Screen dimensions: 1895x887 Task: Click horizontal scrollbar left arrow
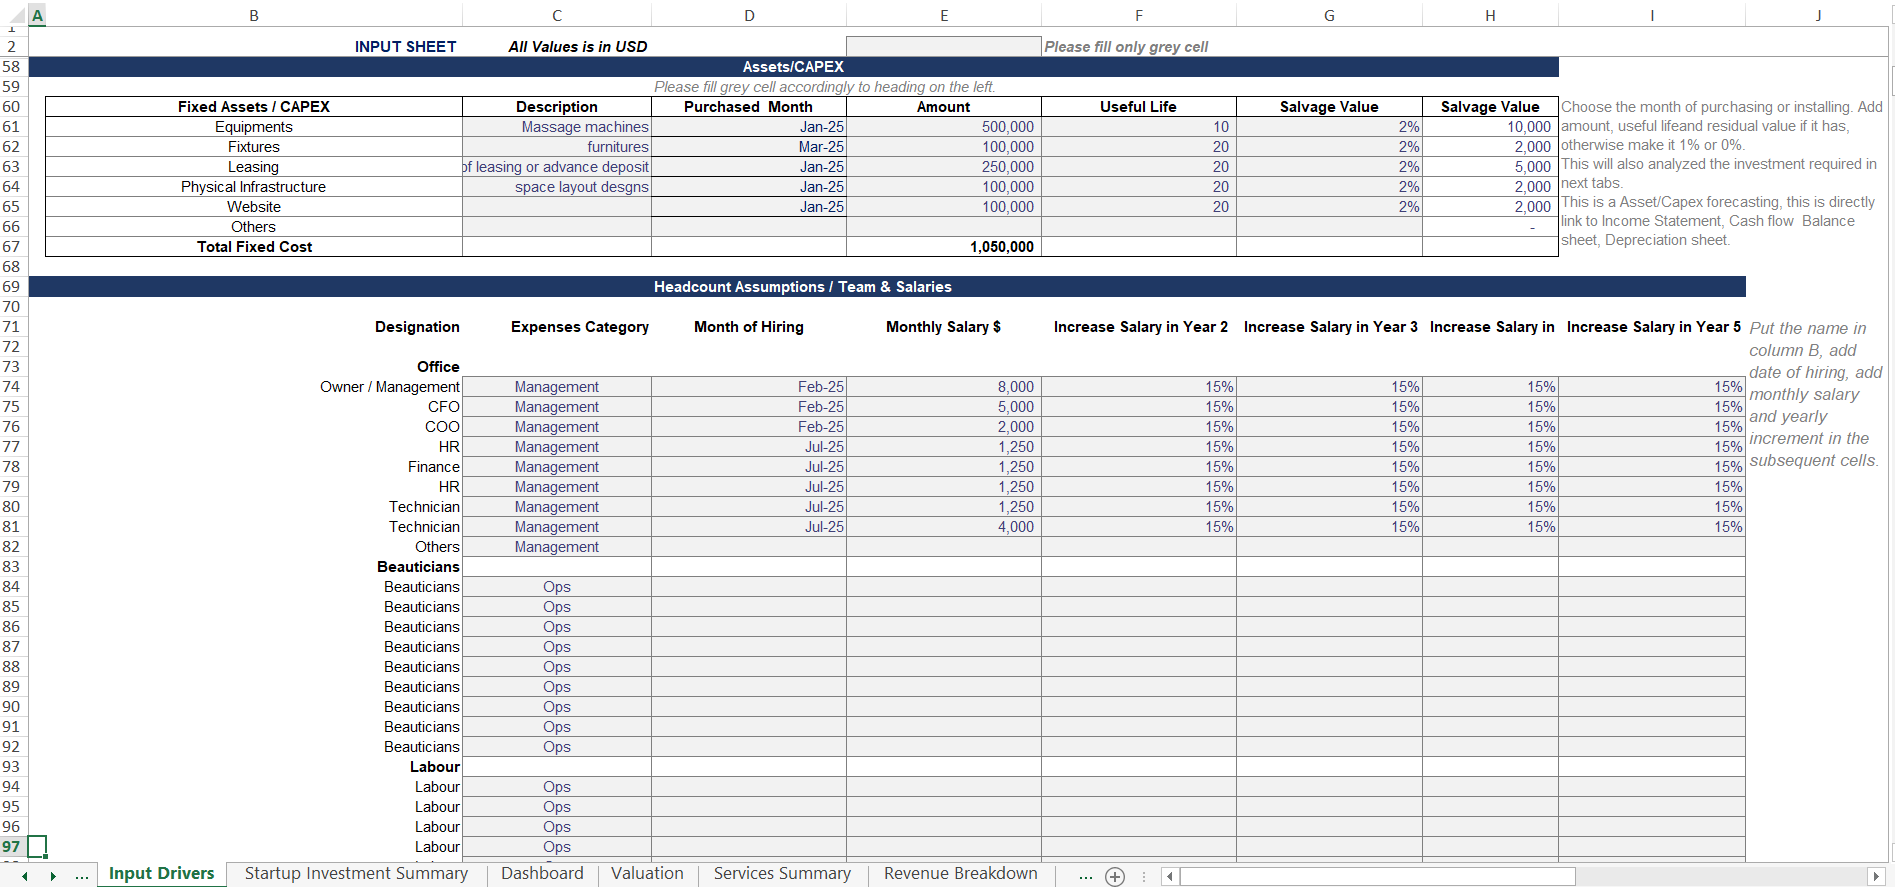coord(1169,877)
